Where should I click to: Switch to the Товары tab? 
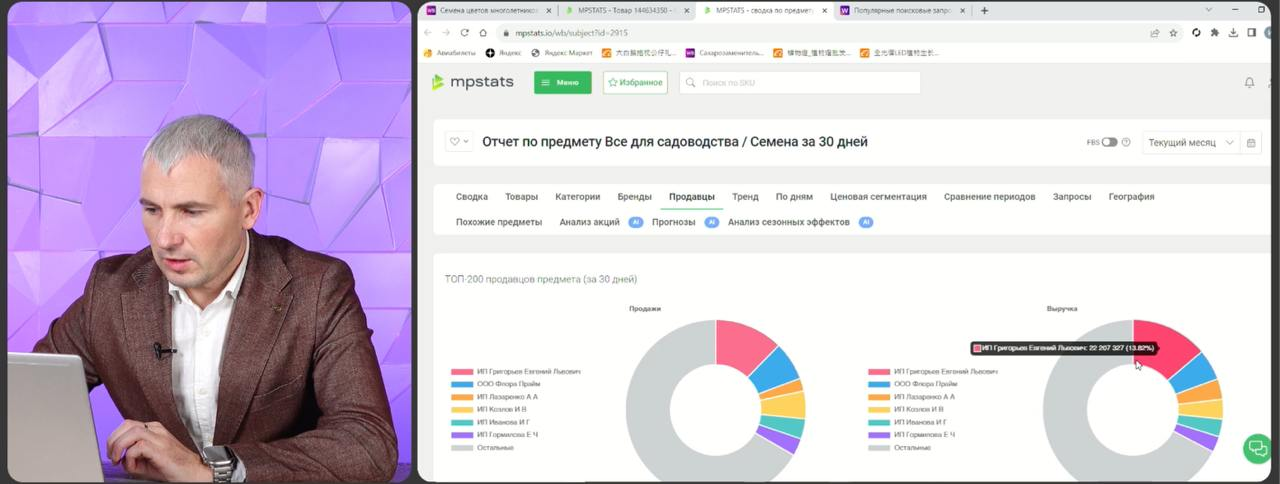point(521,197)
